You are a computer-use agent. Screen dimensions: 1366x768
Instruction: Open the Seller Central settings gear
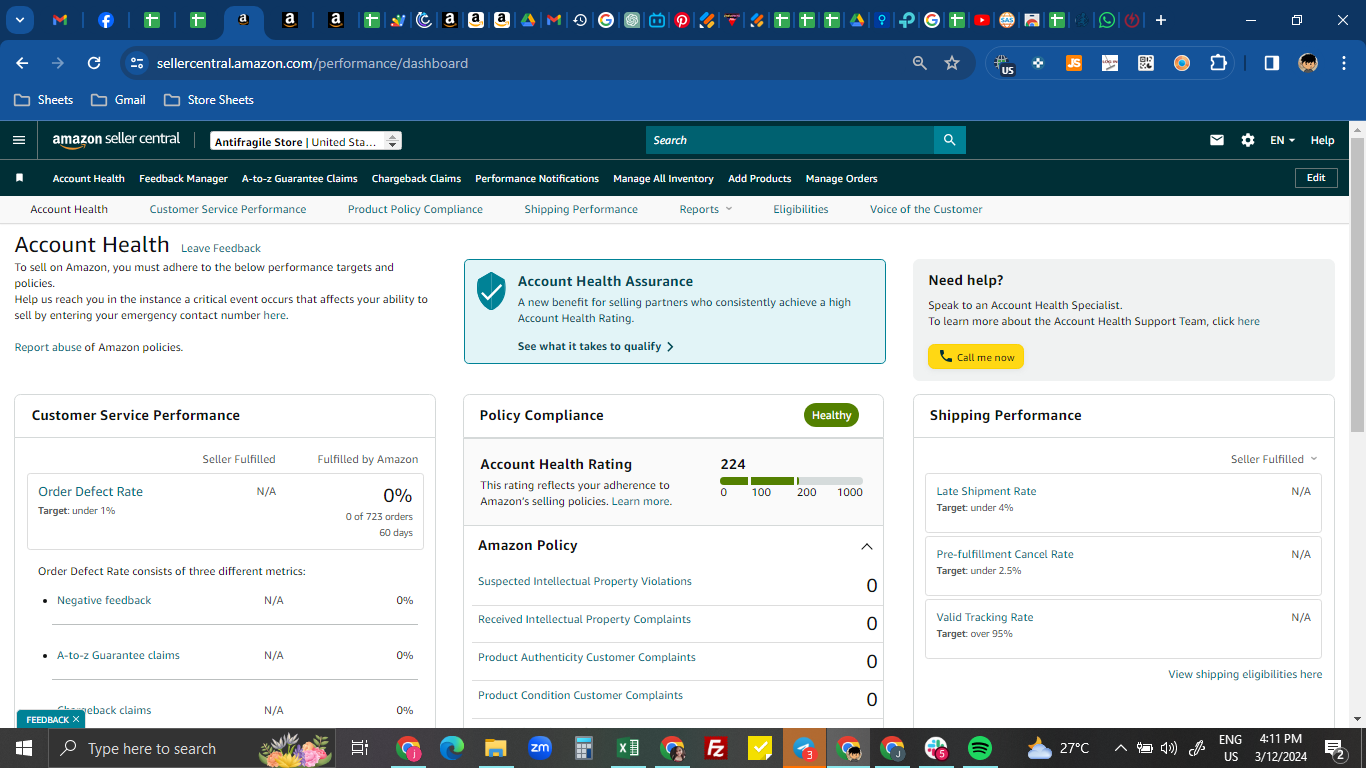(x=1248, y=140)
